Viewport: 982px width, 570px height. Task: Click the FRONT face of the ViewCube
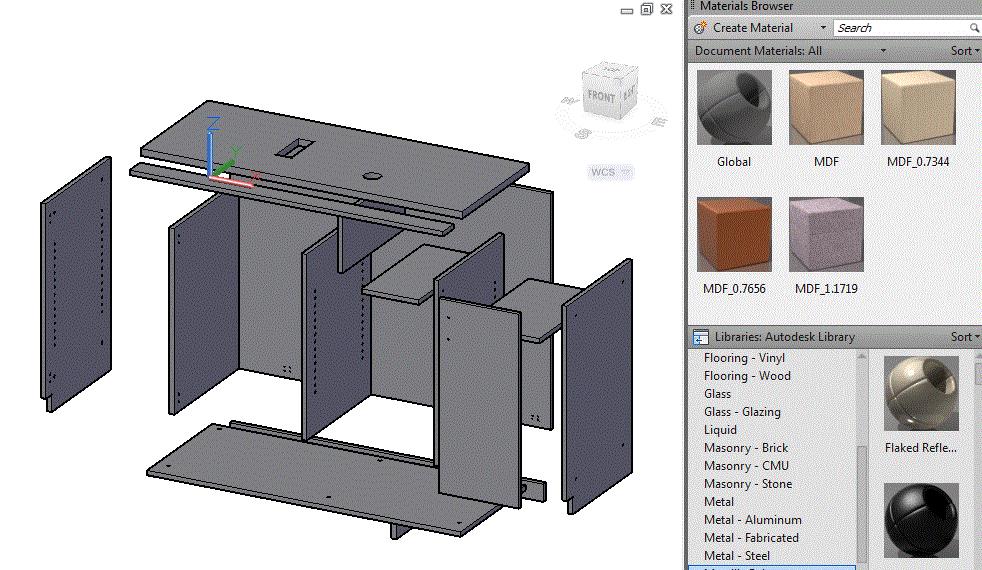click(601, 96)
